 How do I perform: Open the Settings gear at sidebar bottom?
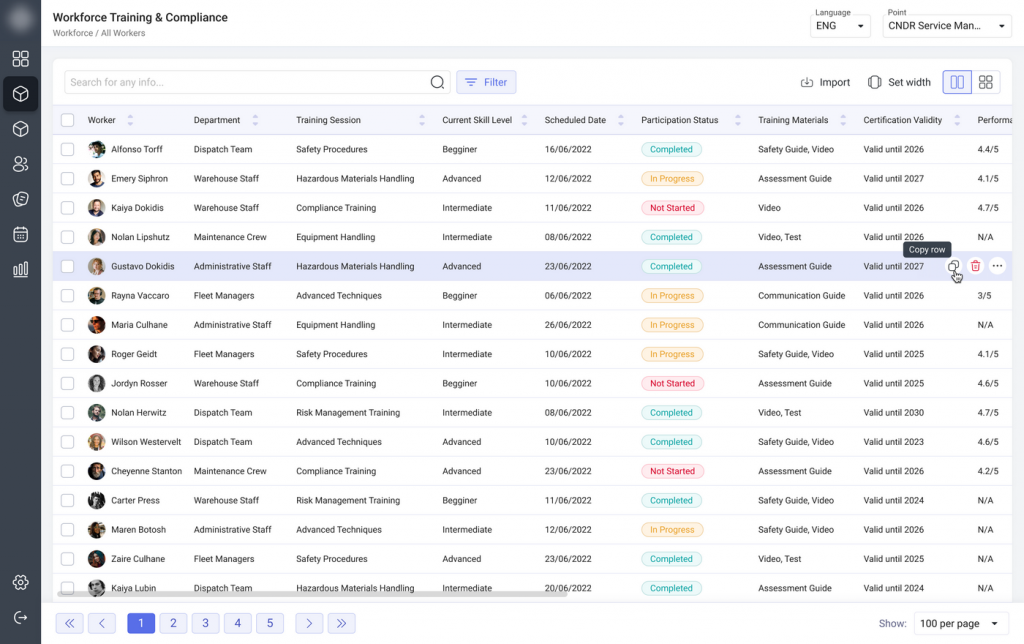click(20, 582)
